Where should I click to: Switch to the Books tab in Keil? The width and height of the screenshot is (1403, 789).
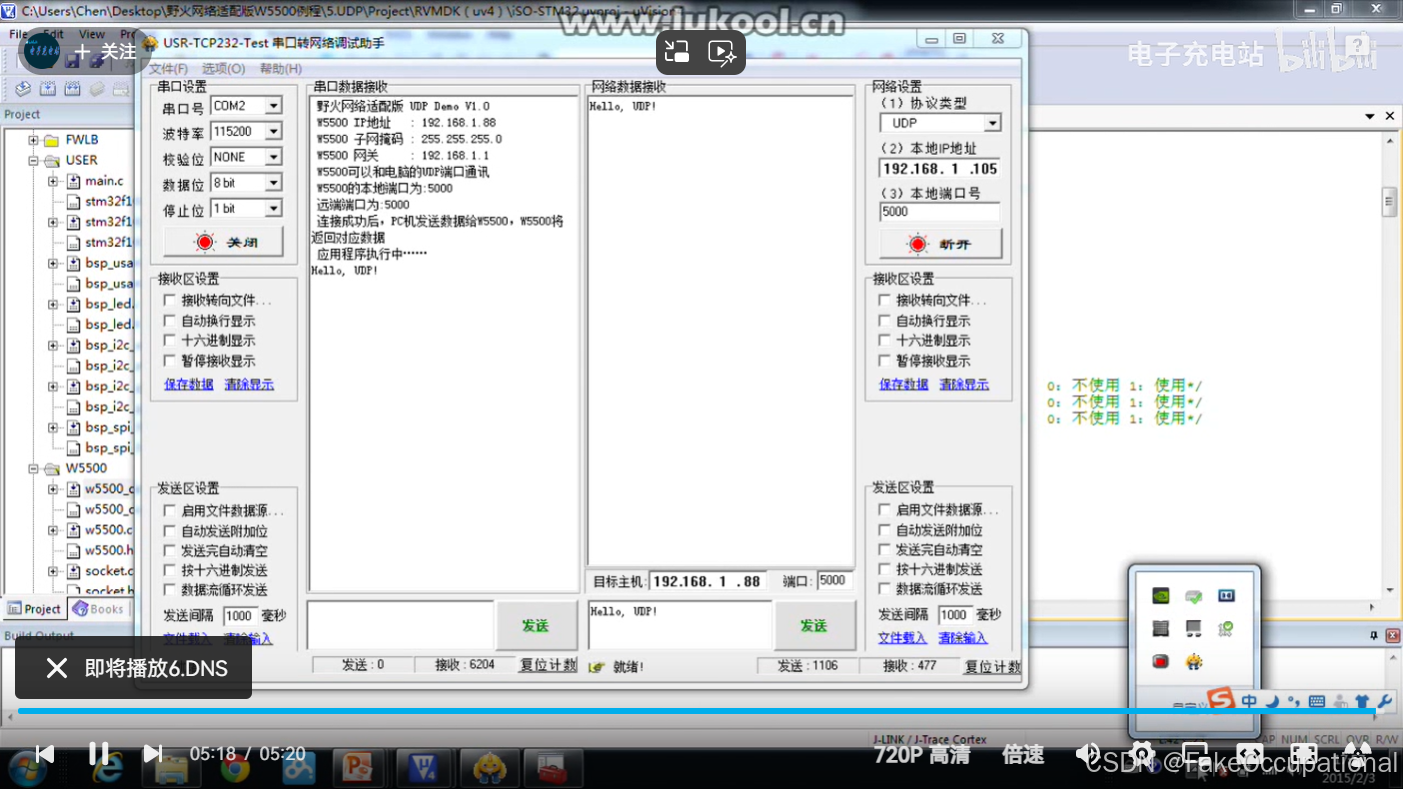click(98, 609)
